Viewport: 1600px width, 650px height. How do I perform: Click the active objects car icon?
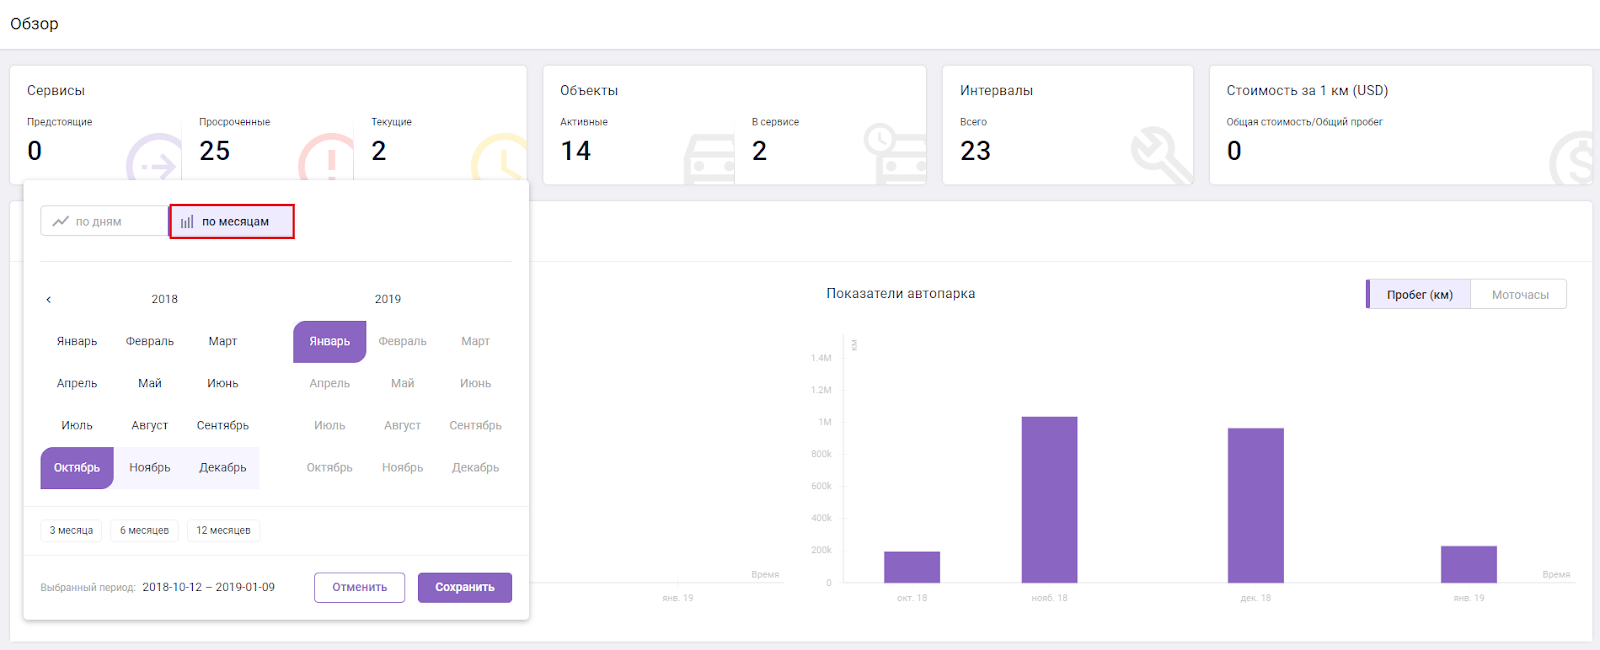click(x=709, y=160)
